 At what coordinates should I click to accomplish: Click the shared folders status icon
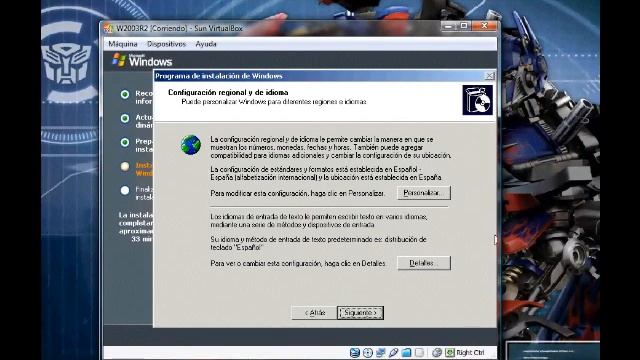[407, 353]
